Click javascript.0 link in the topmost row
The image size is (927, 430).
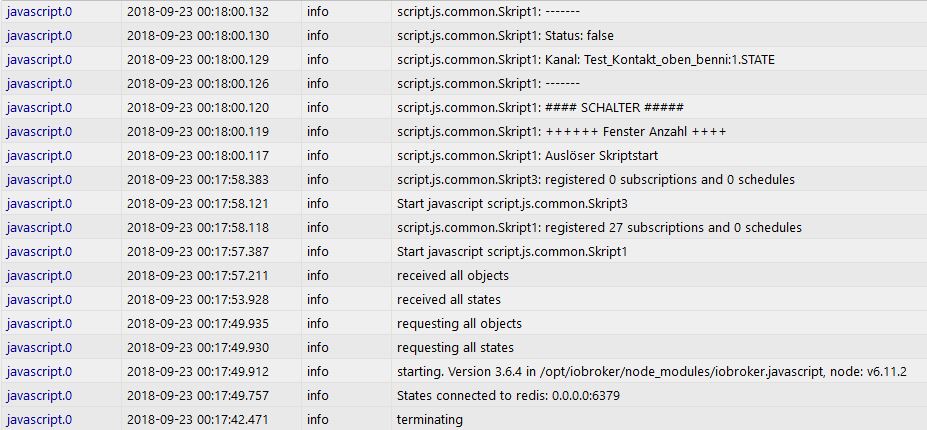[40, 12]
